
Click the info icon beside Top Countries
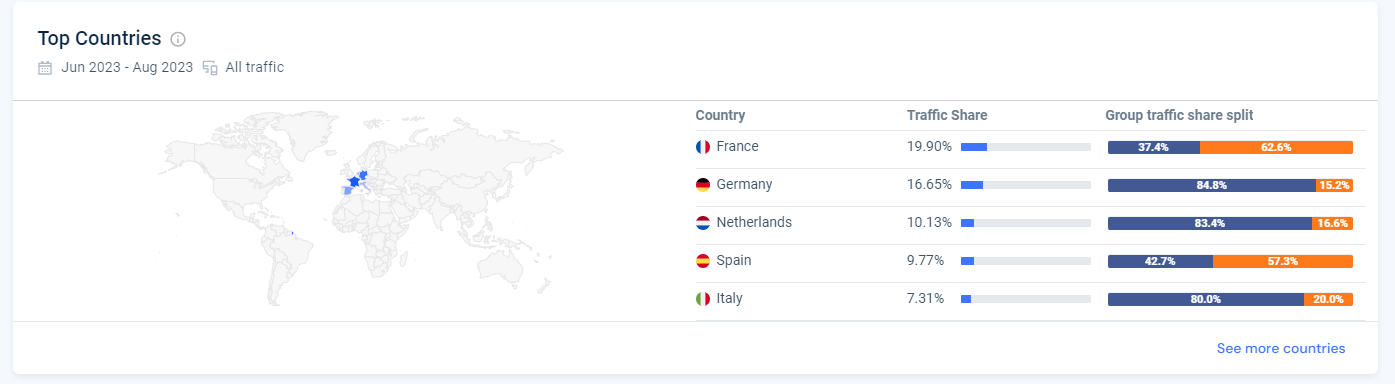[178, 39]
